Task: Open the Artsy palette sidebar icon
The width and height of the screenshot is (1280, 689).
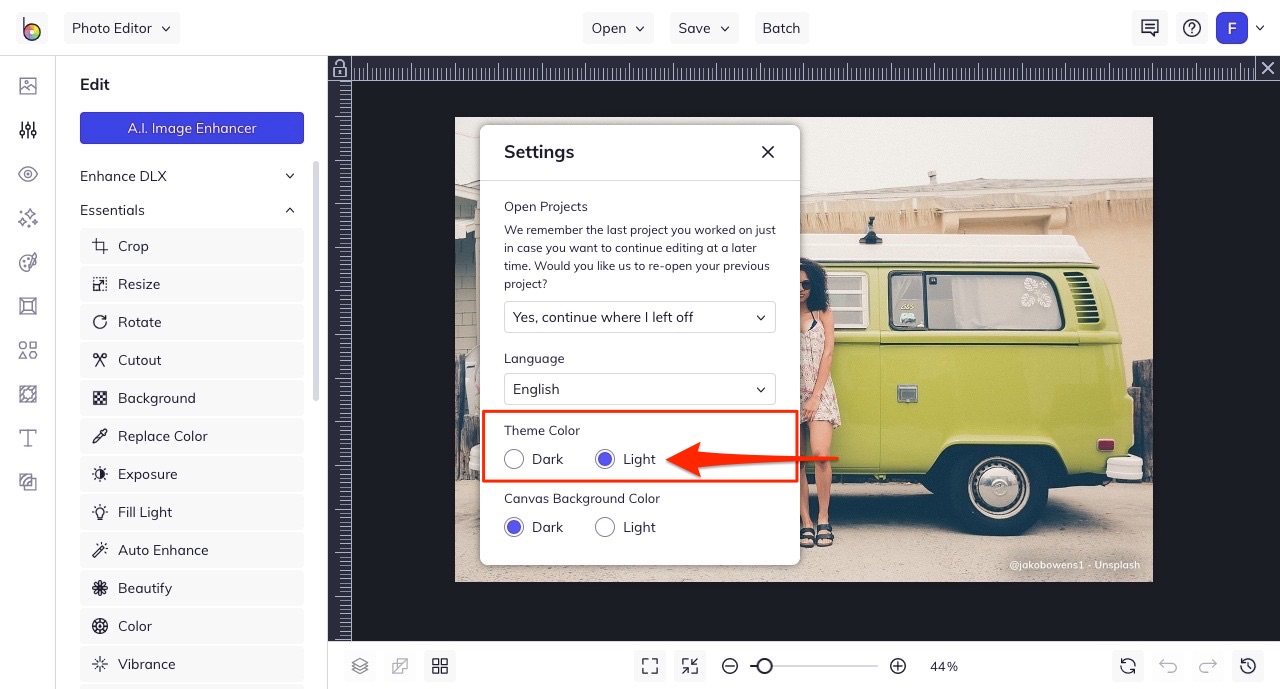Action: [x=28, y=262]
